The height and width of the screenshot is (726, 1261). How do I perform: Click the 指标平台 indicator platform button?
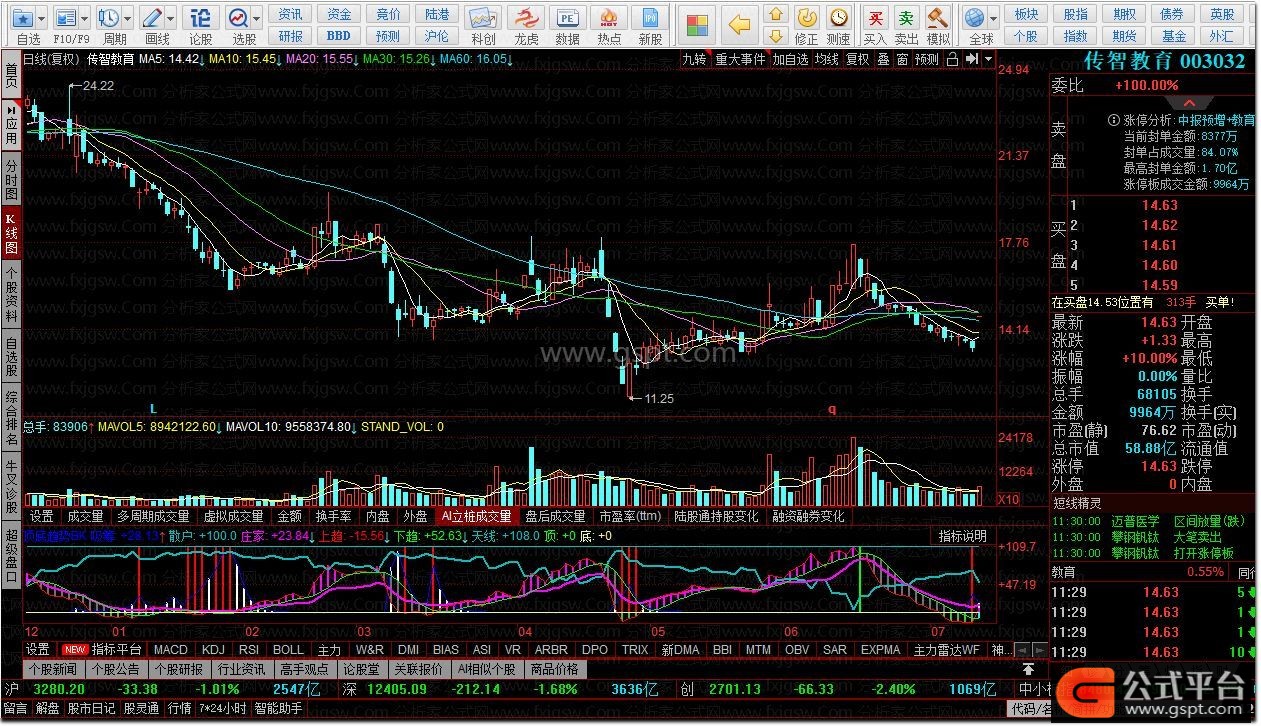[x=118, y=649]
